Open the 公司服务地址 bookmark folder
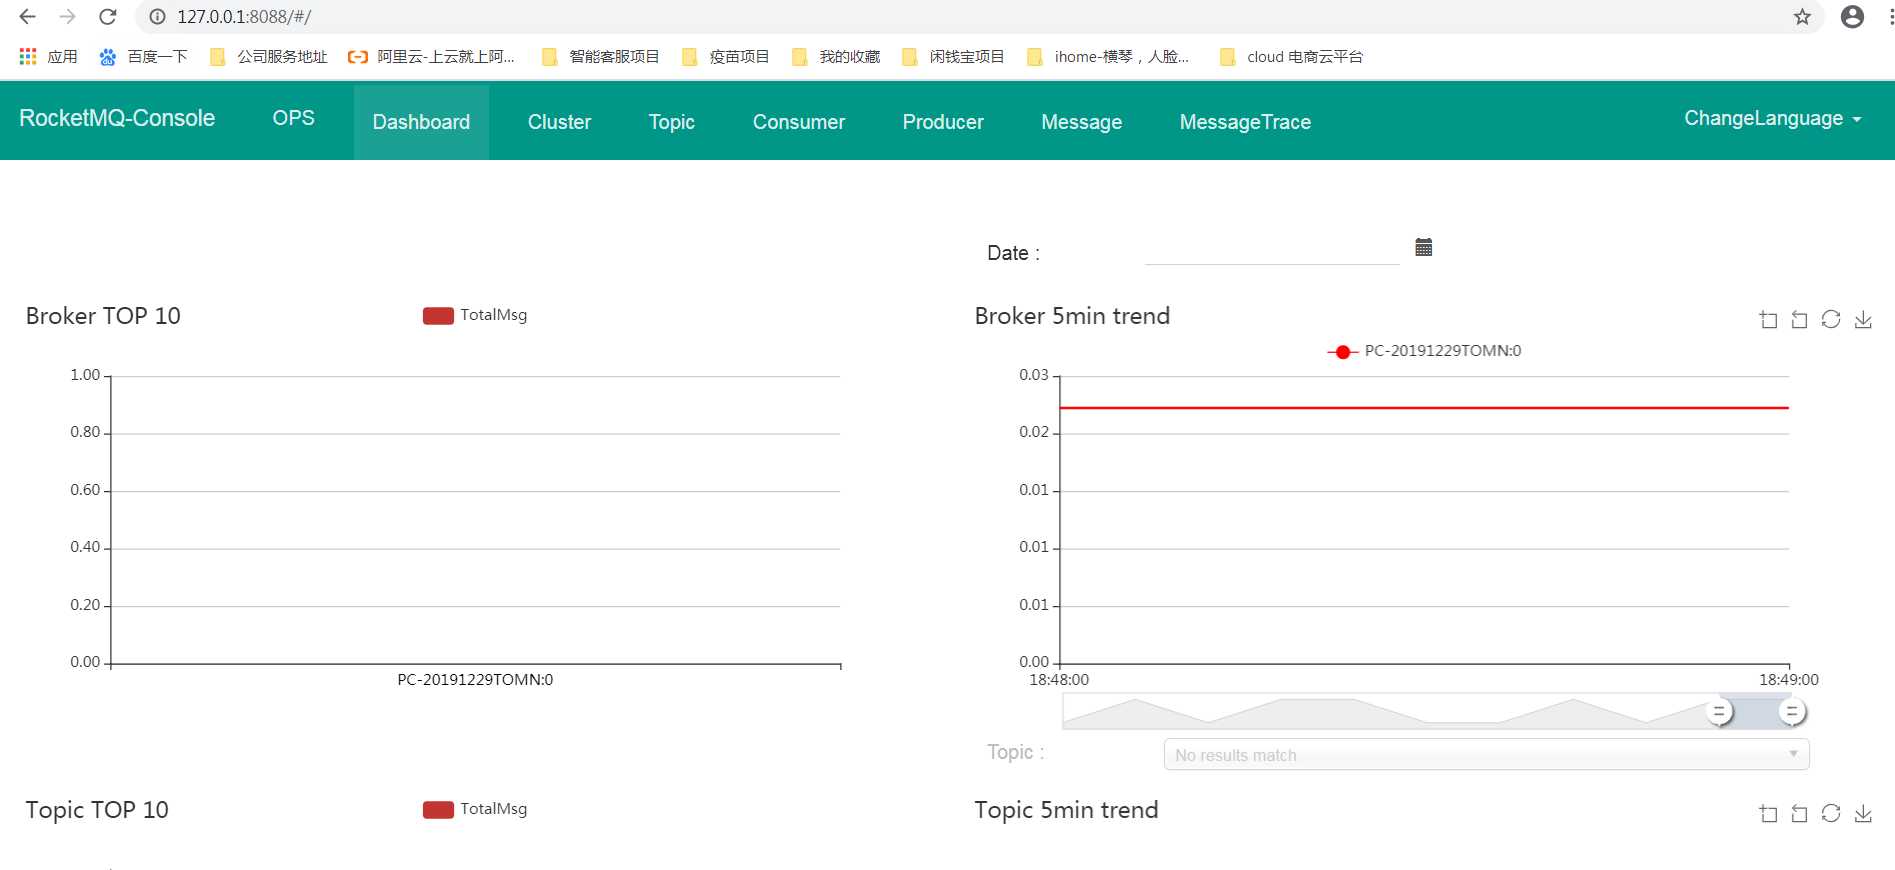The height and width of the screenshot is (870, 1895). click(x=268, y=57)
